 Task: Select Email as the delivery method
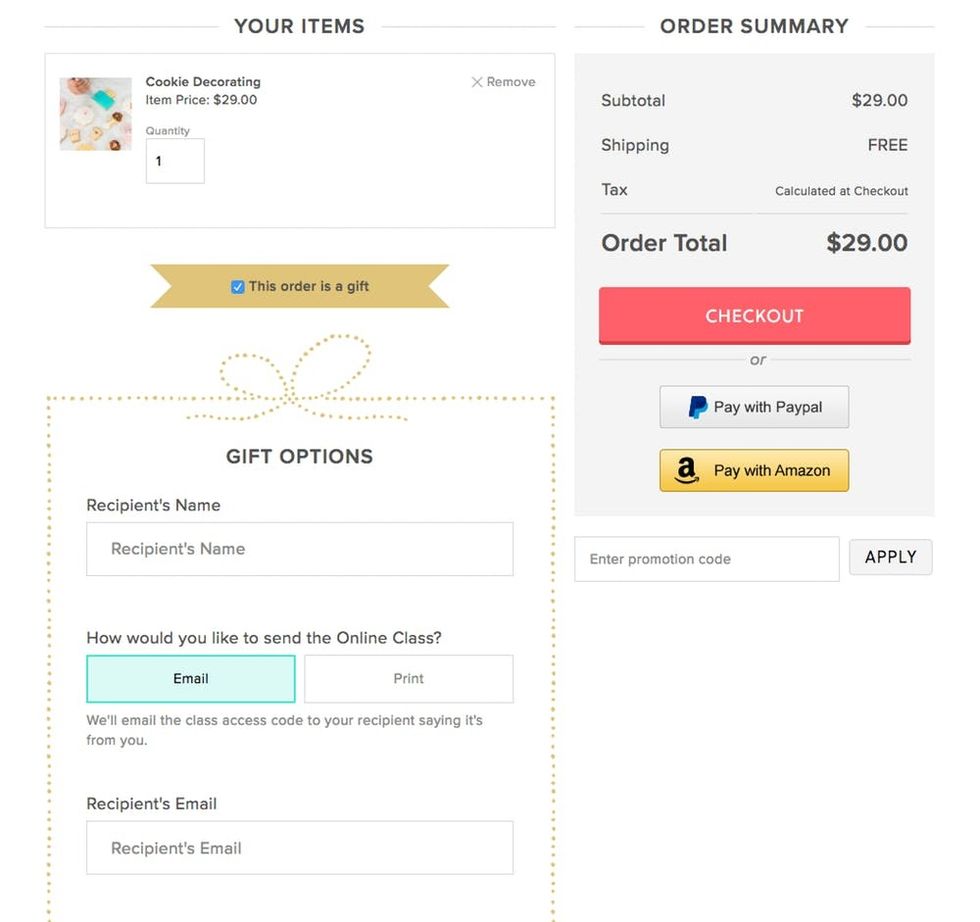[x=191, y=679]
